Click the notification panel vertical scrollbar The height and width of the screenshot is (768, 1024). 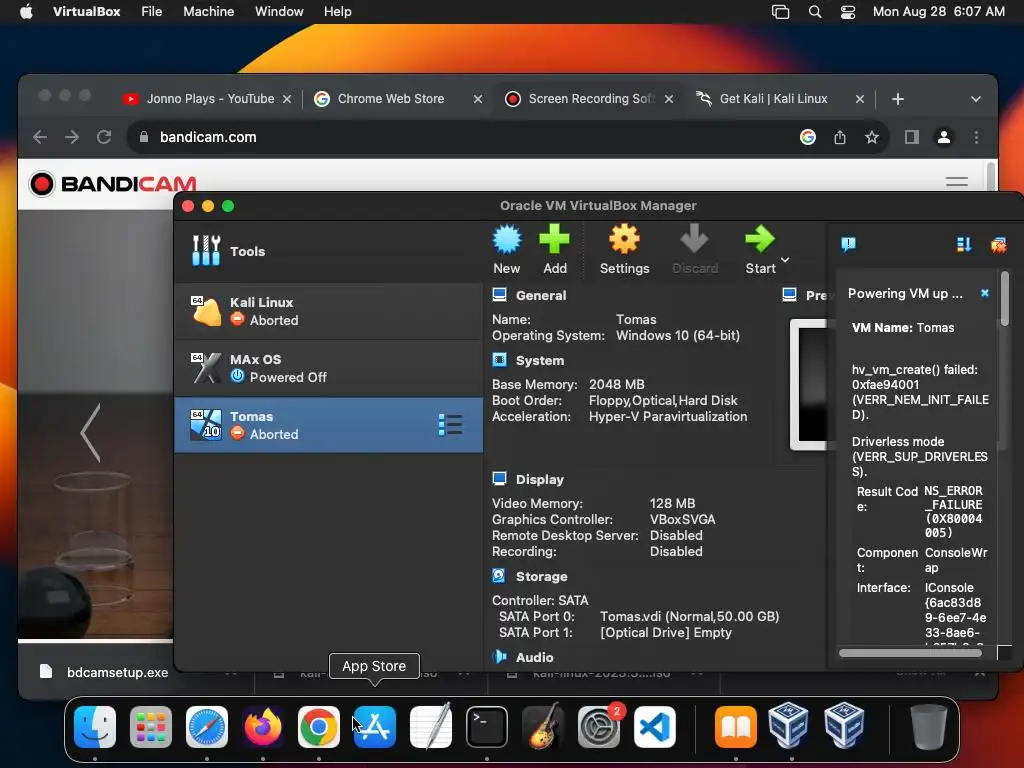click(x=1004, y=299)
